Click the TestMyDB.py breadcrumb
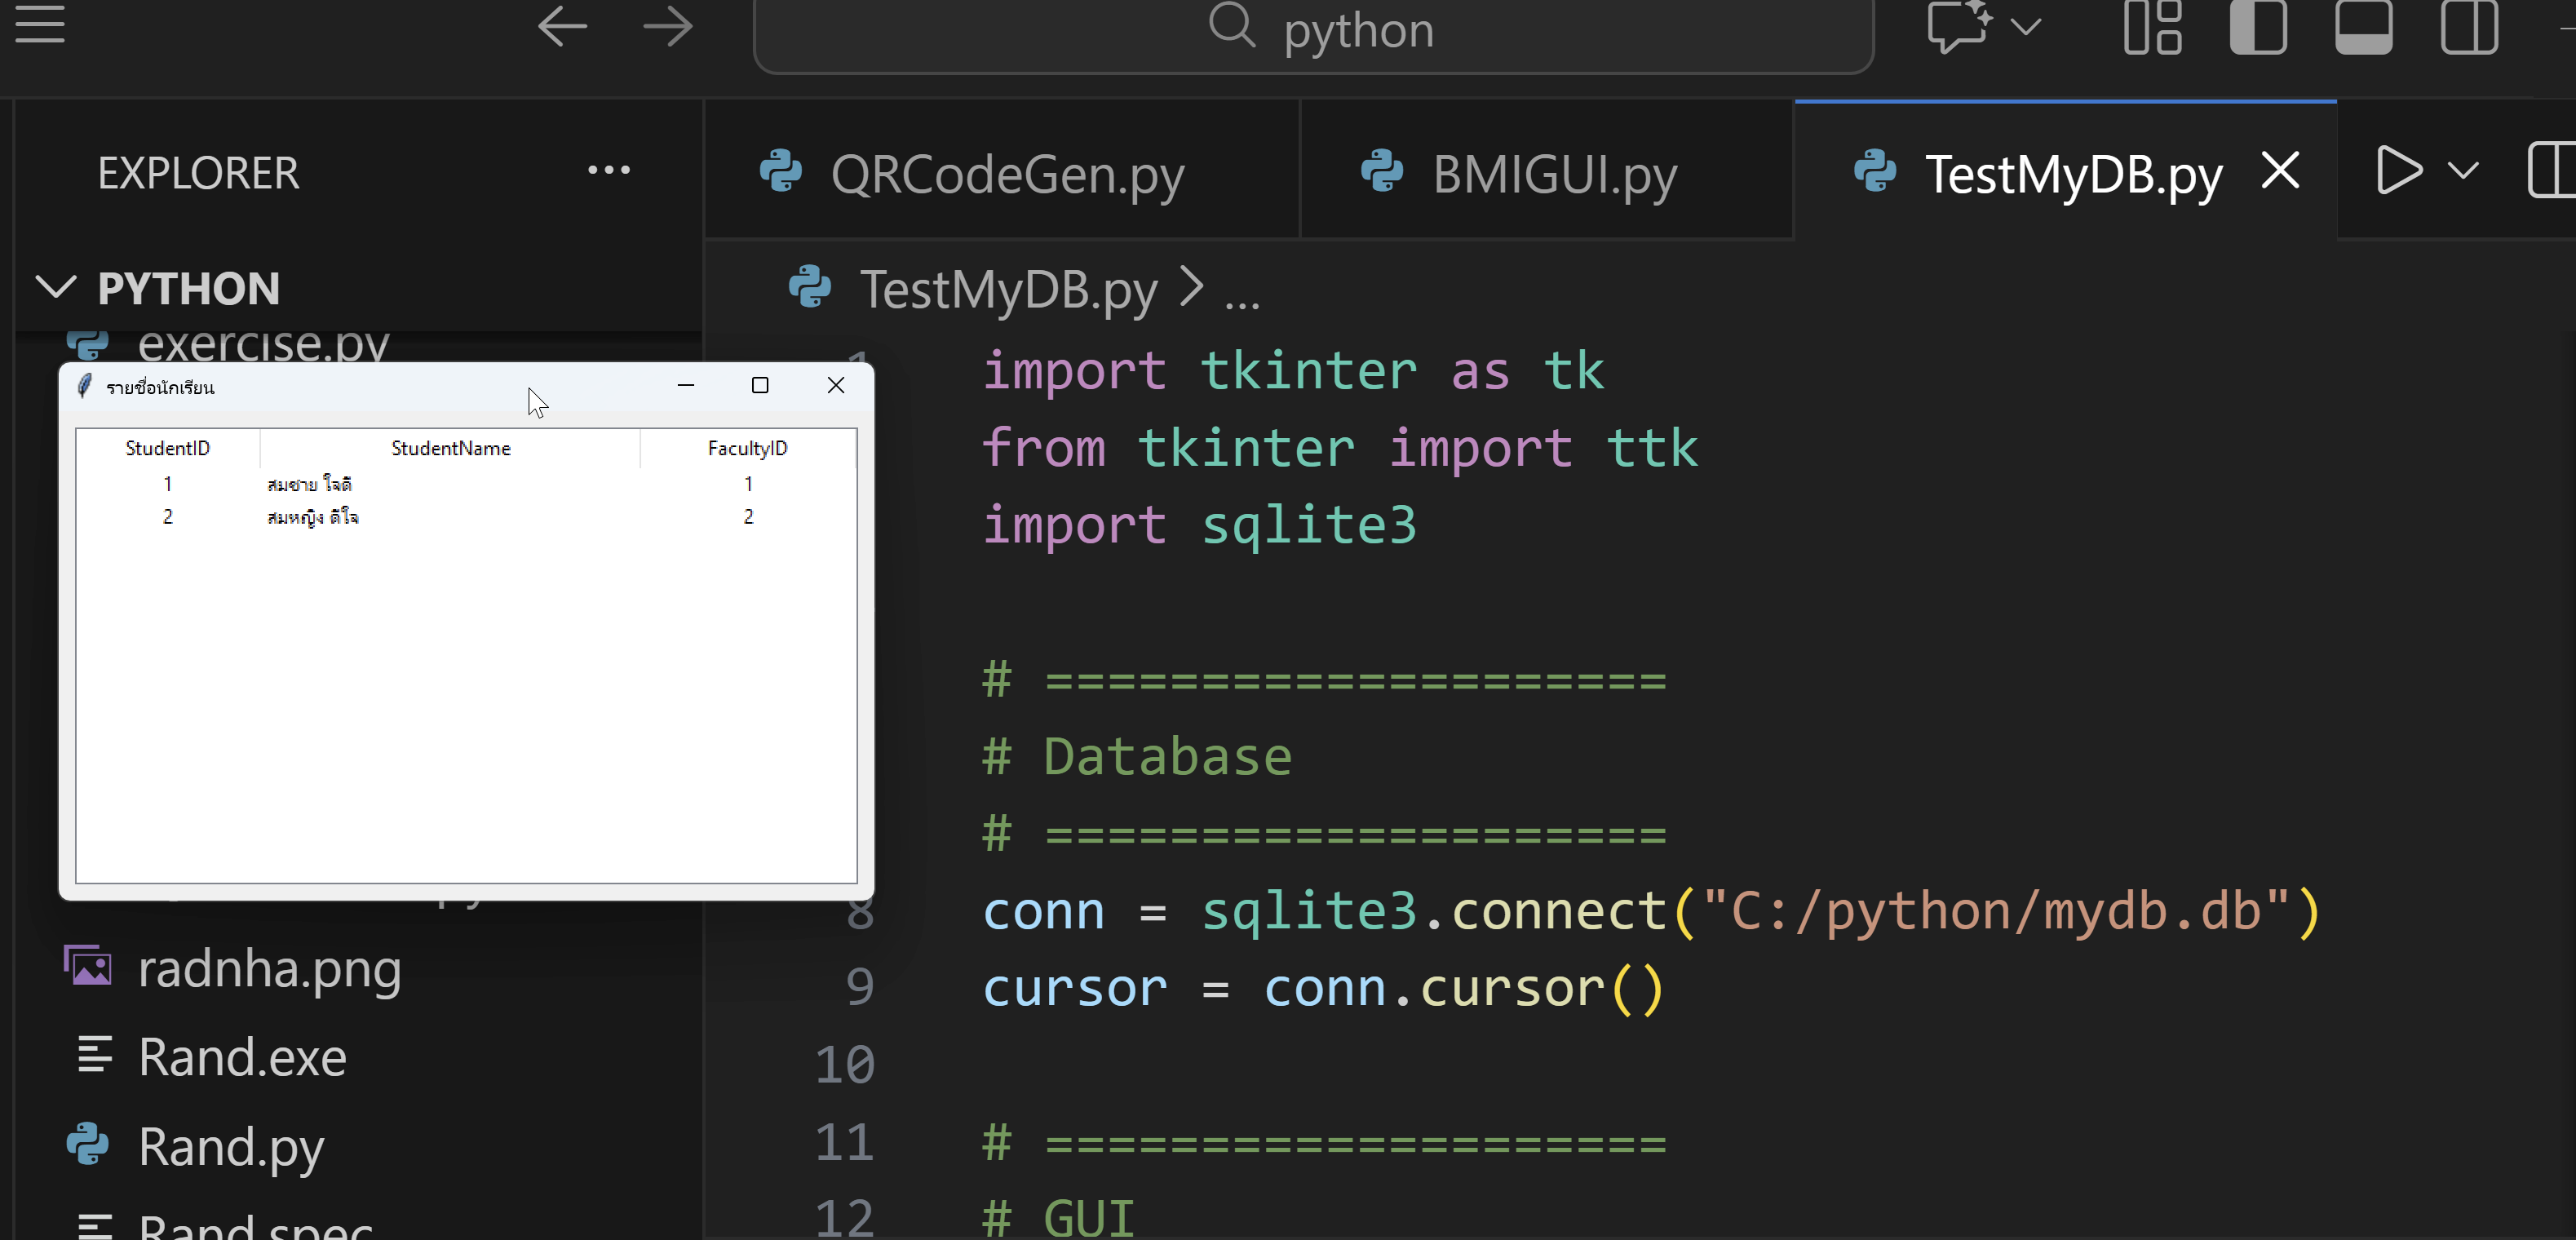Image resolution: width=2576 pixels, height=1240 pixels. 1008,290
